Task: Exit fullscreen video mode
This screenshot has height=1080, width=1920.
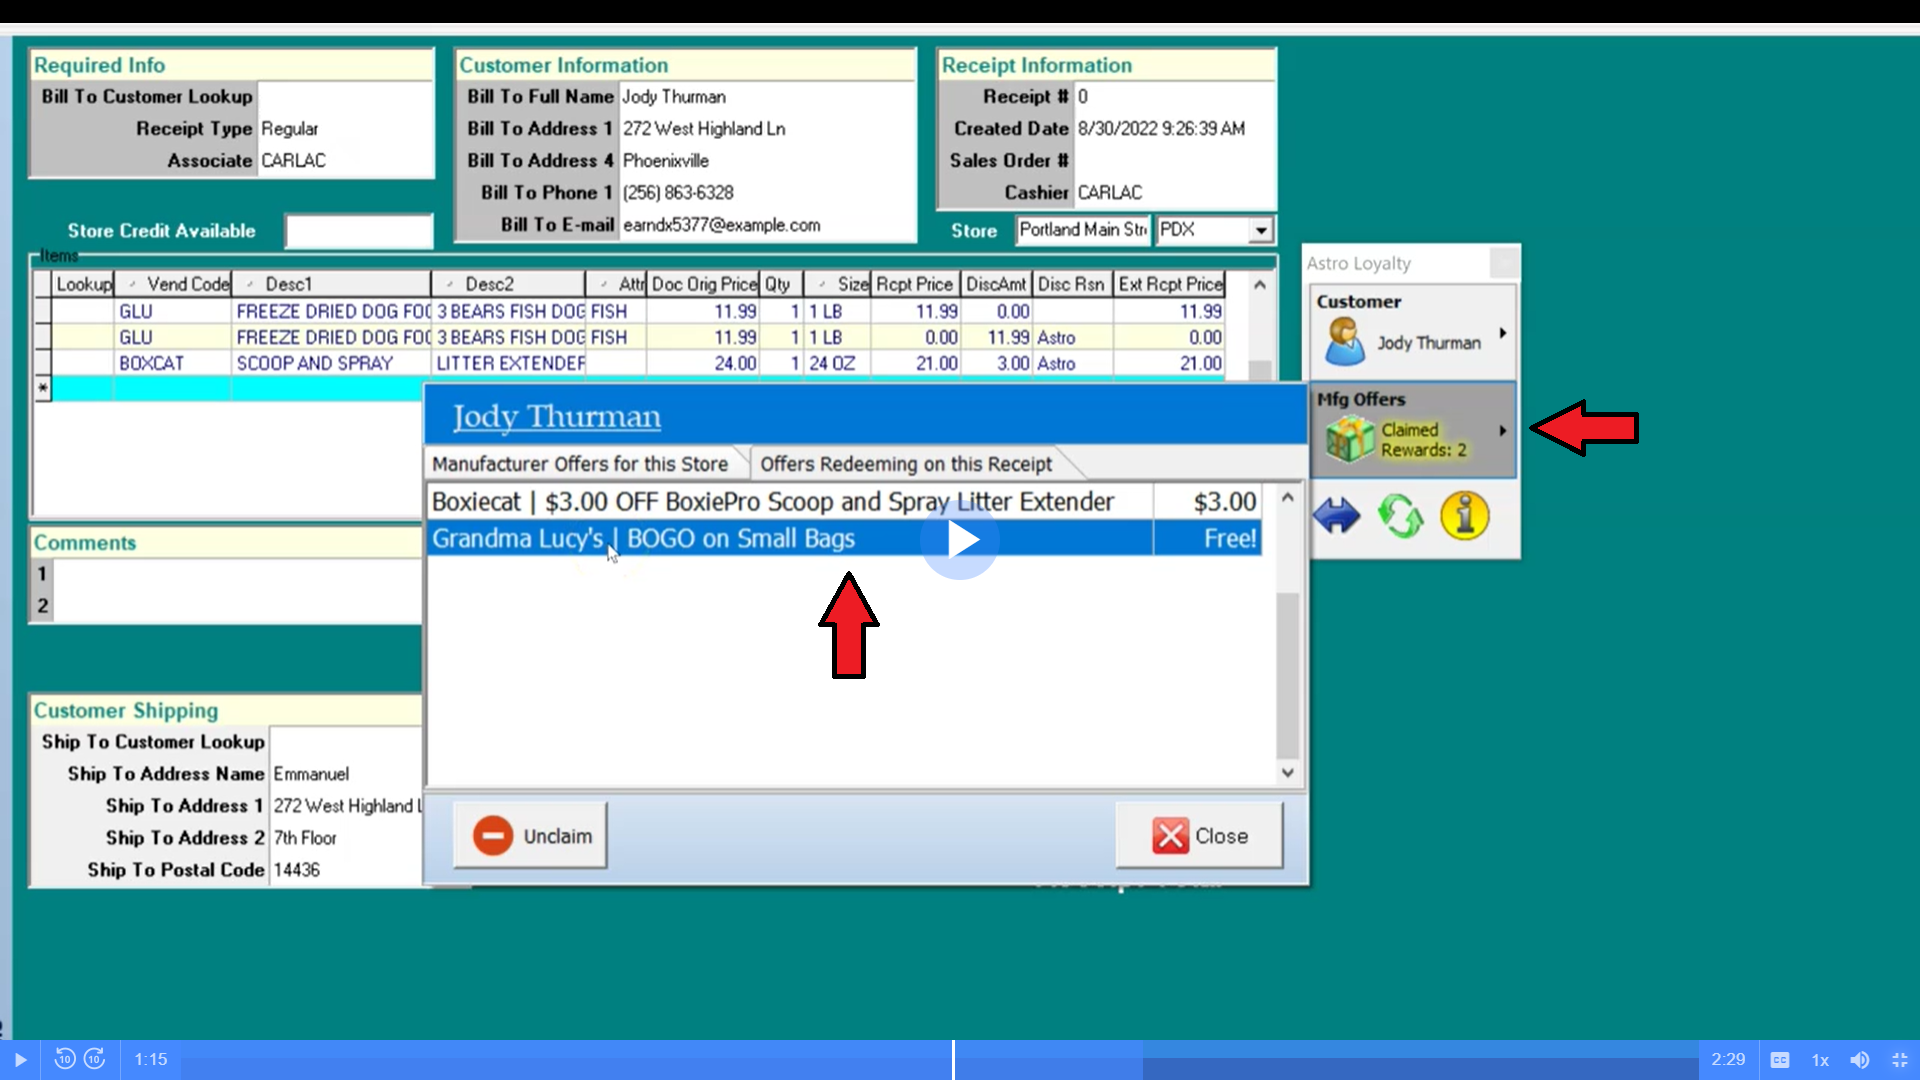Action: pyautogui.click(x=1900, y=1060)
